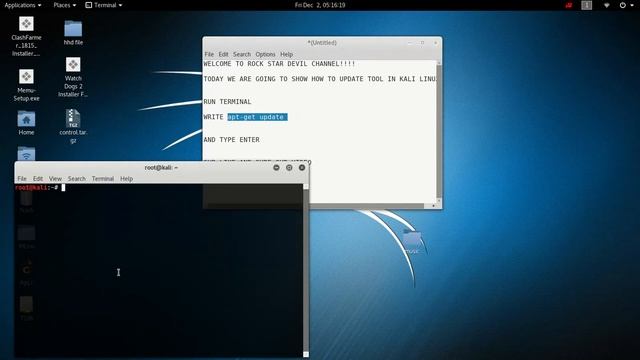Open the Search menu in the text editor
Viewport: 640px width, 360px height.
tap(242, 54)
